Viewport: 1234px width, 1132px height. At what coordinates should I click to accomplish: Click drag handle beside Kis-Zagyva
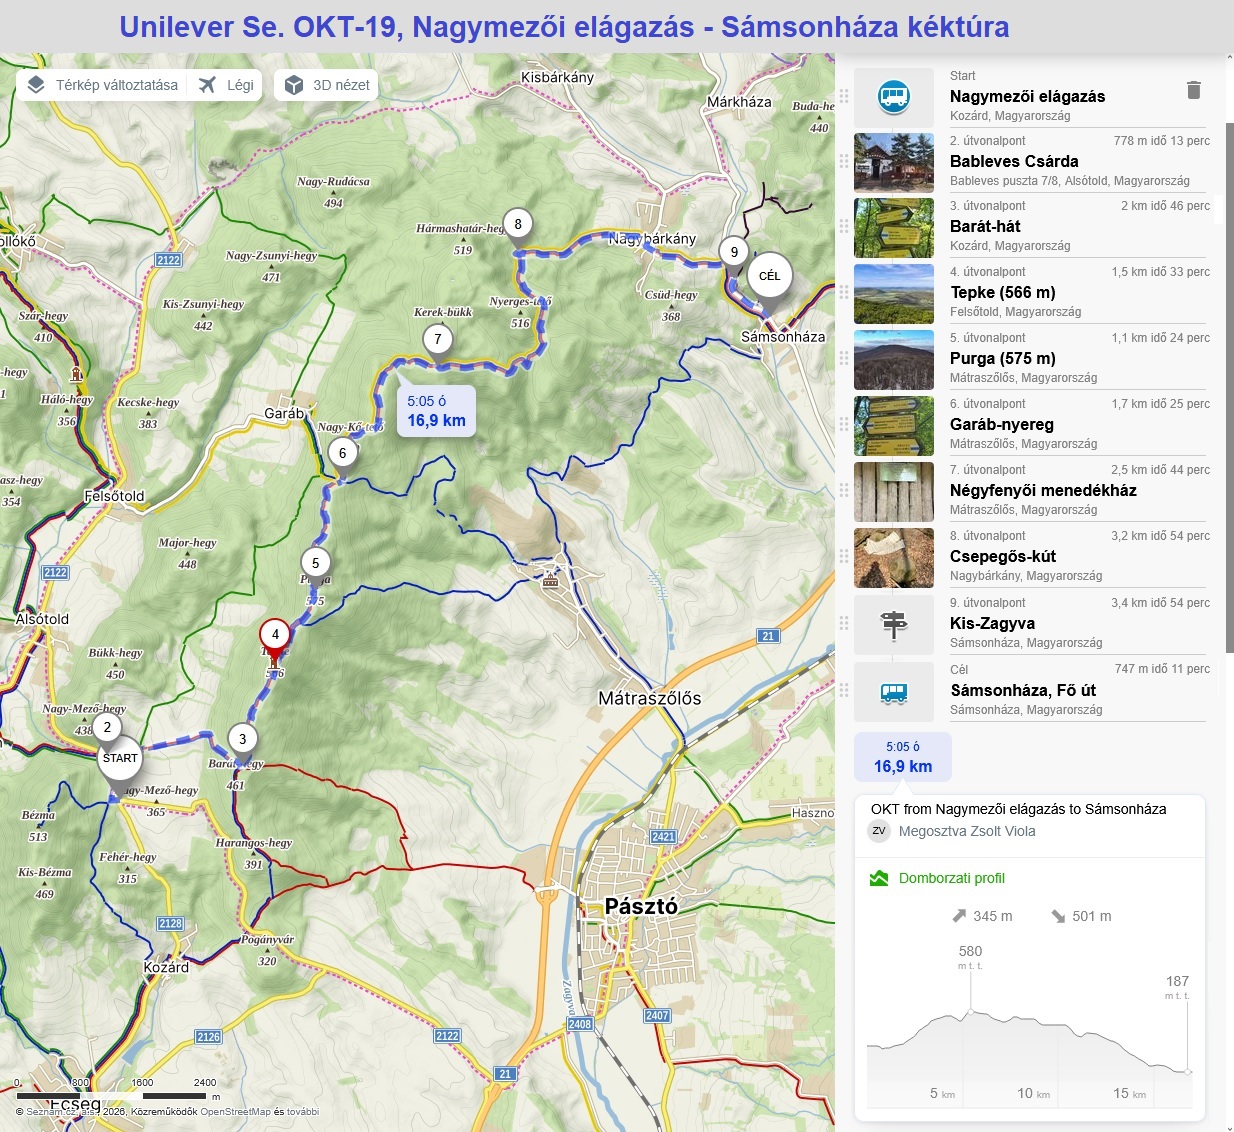tap(844, 623)
